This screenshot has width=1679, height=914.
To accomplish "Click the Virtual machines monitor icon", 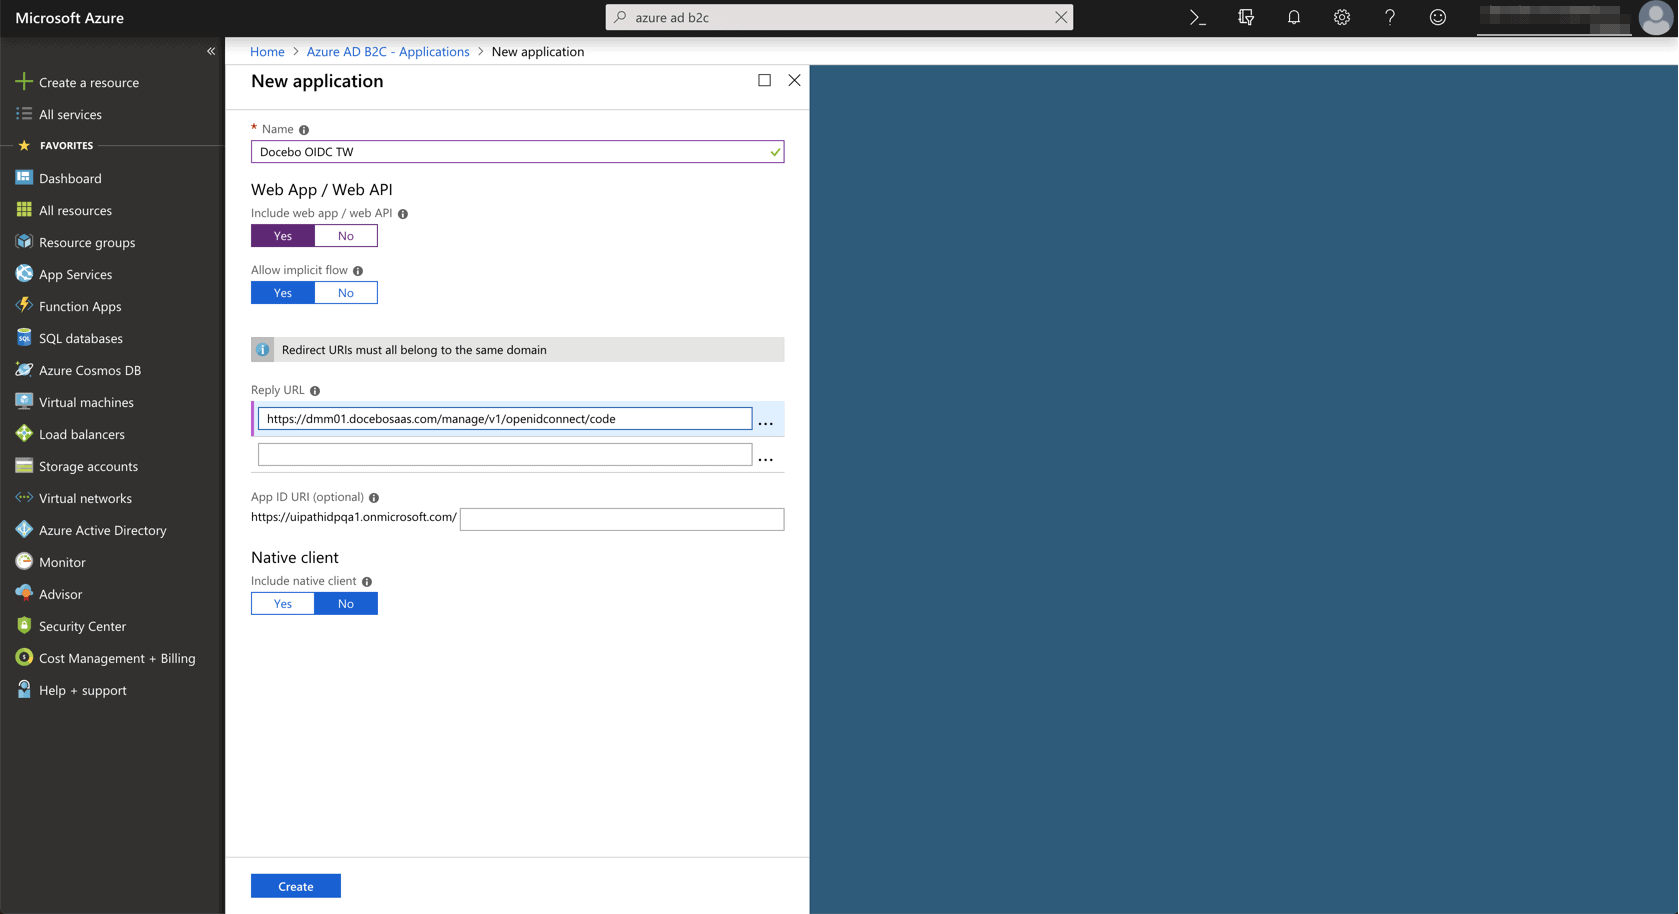I will coord(24,402).
